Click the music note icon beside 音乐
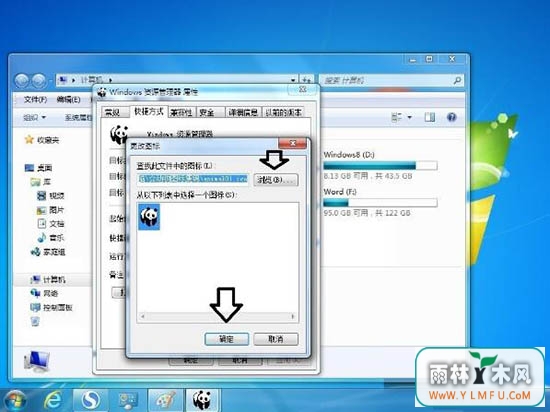Screen dimensions: 550x412 coord(42,237)
